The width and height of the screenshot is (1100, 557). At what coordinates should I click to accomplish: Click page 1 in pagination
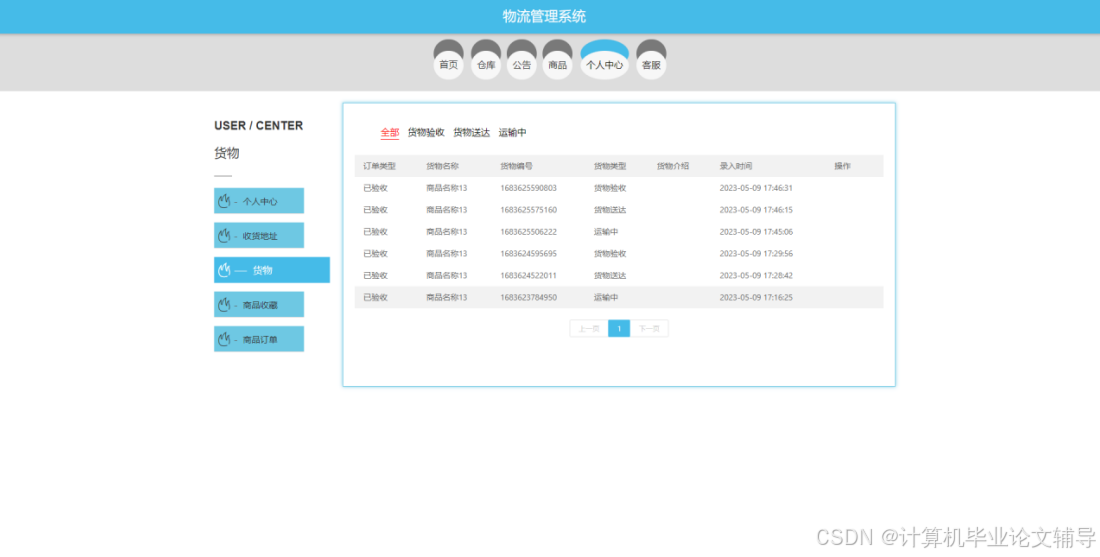pos(619,328)
